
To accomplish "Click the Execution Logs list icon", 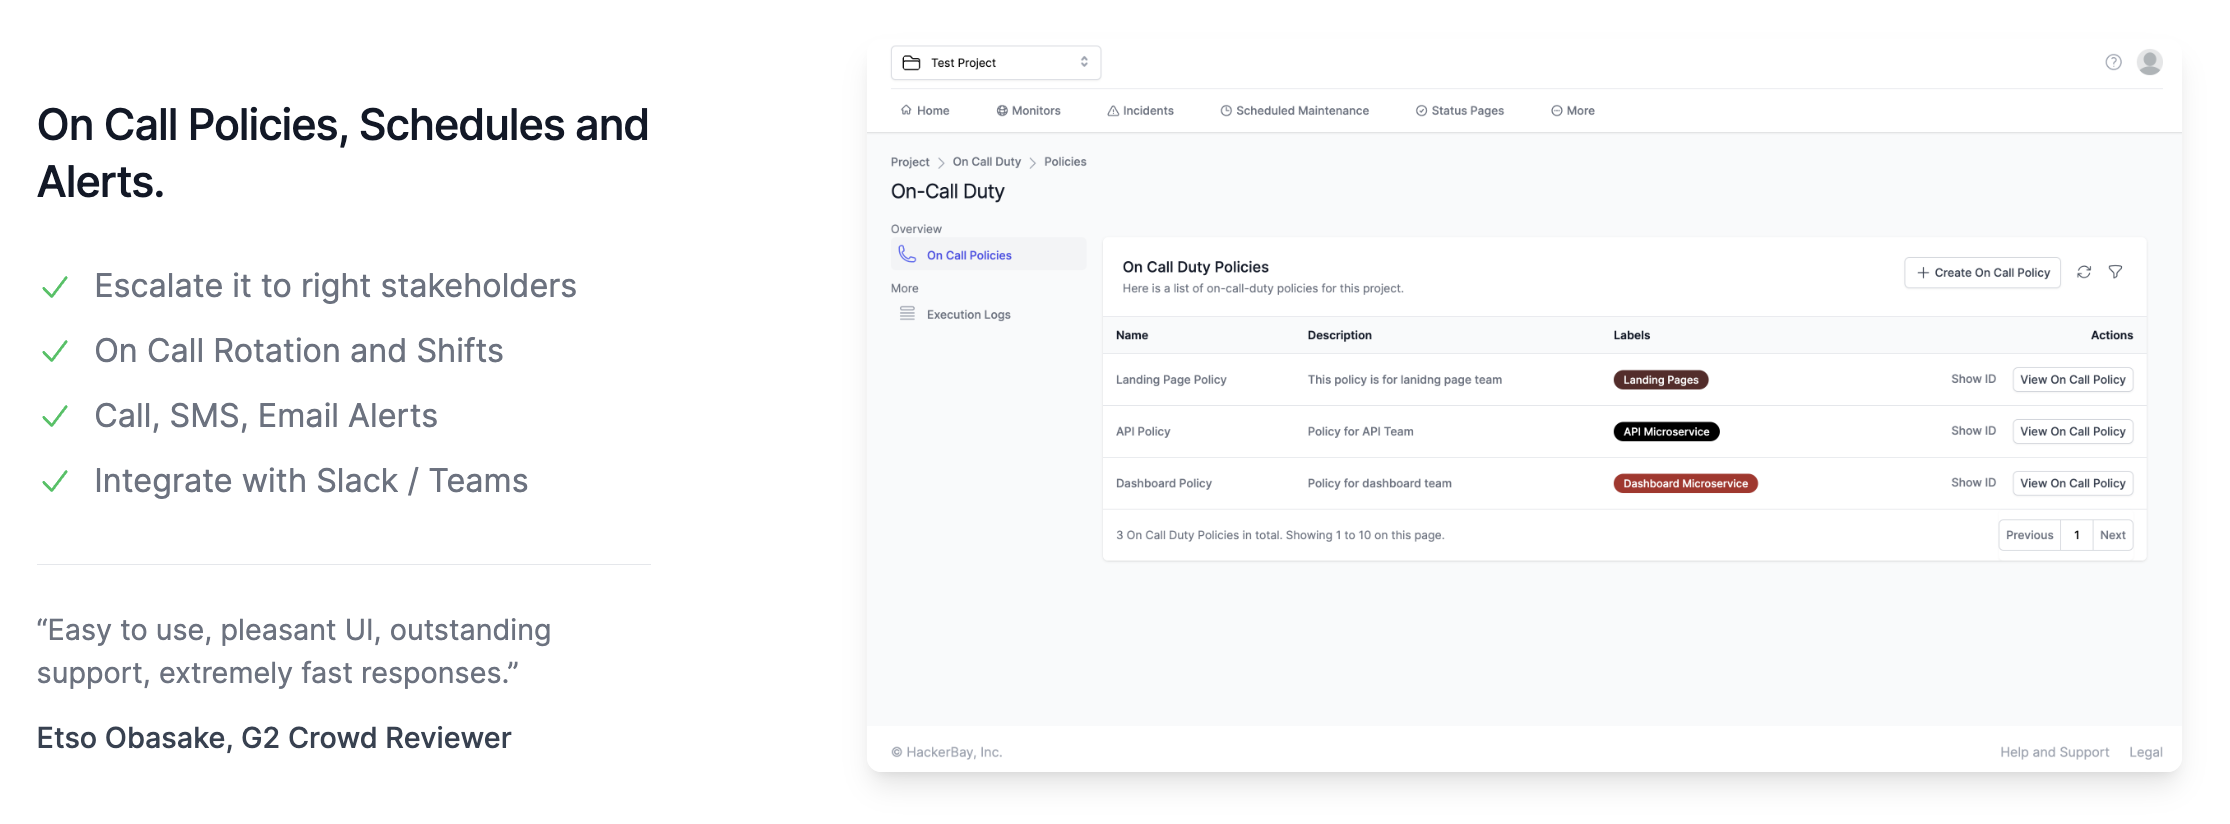I will pyautogui.click(x=907, y=314).
